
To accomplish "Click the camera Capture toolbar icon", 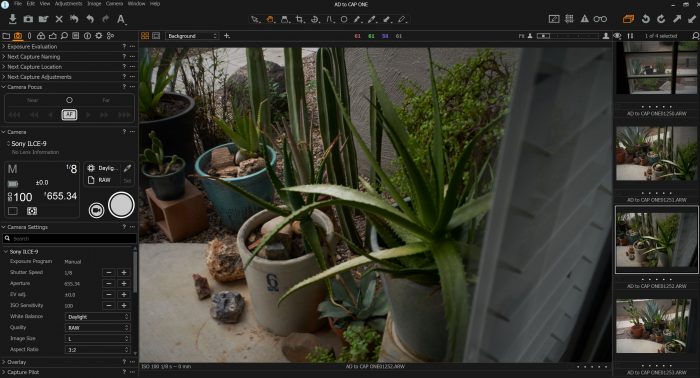I will tap(28, 19).
